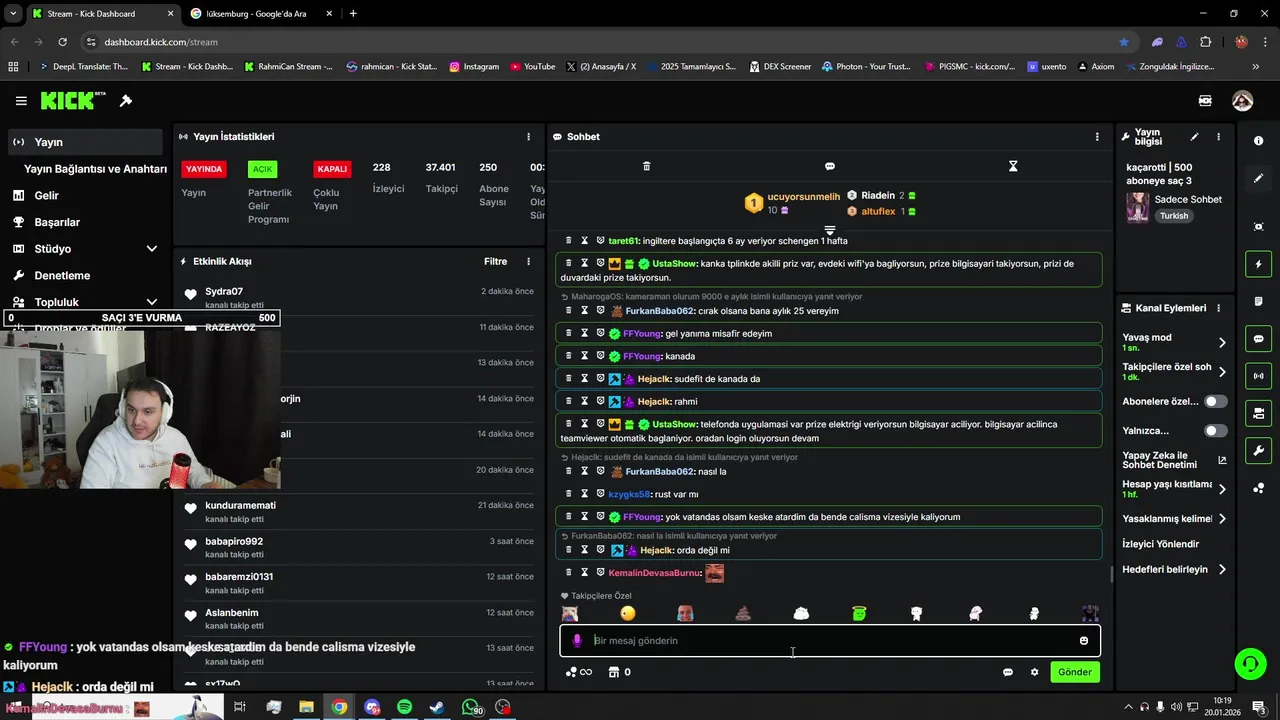Open Denetleme in the left sidebar
Image resolution: width=1280 pixels, height=720 pixels.
click(62, 276)
